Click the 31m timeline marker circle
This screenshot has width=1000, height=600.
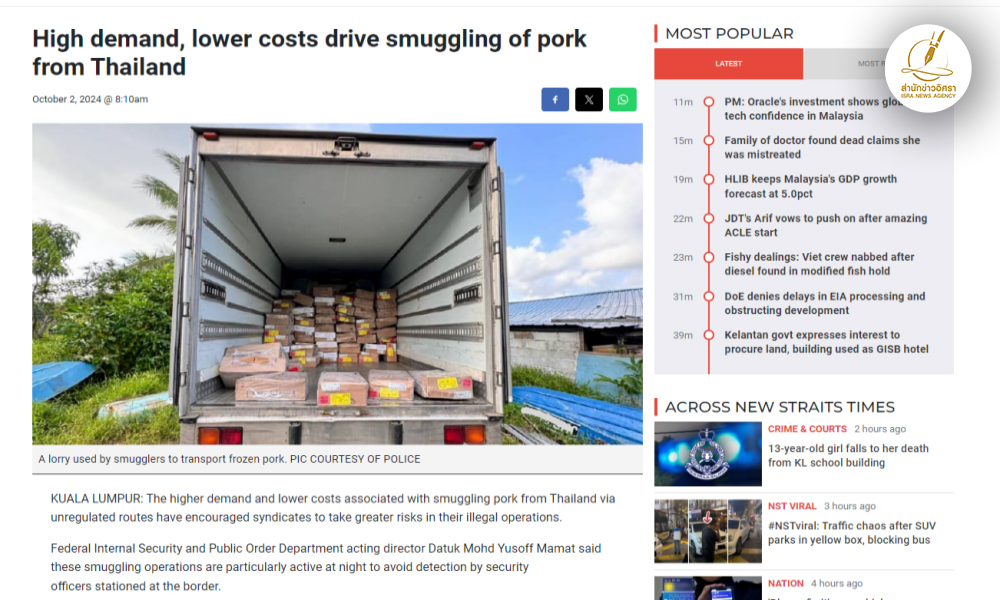(709, 296)
